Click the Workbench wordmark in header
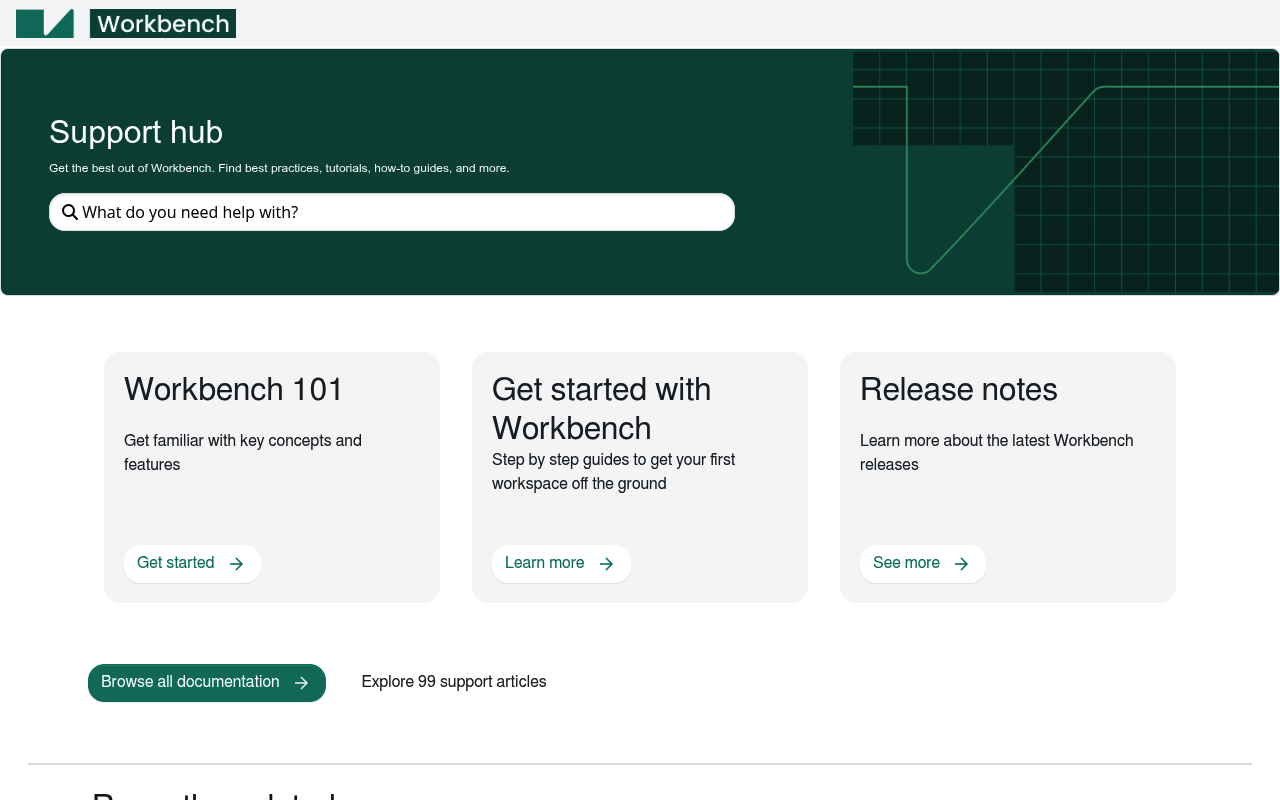This screenshot has height=800, width=1280. coord(163,23)
